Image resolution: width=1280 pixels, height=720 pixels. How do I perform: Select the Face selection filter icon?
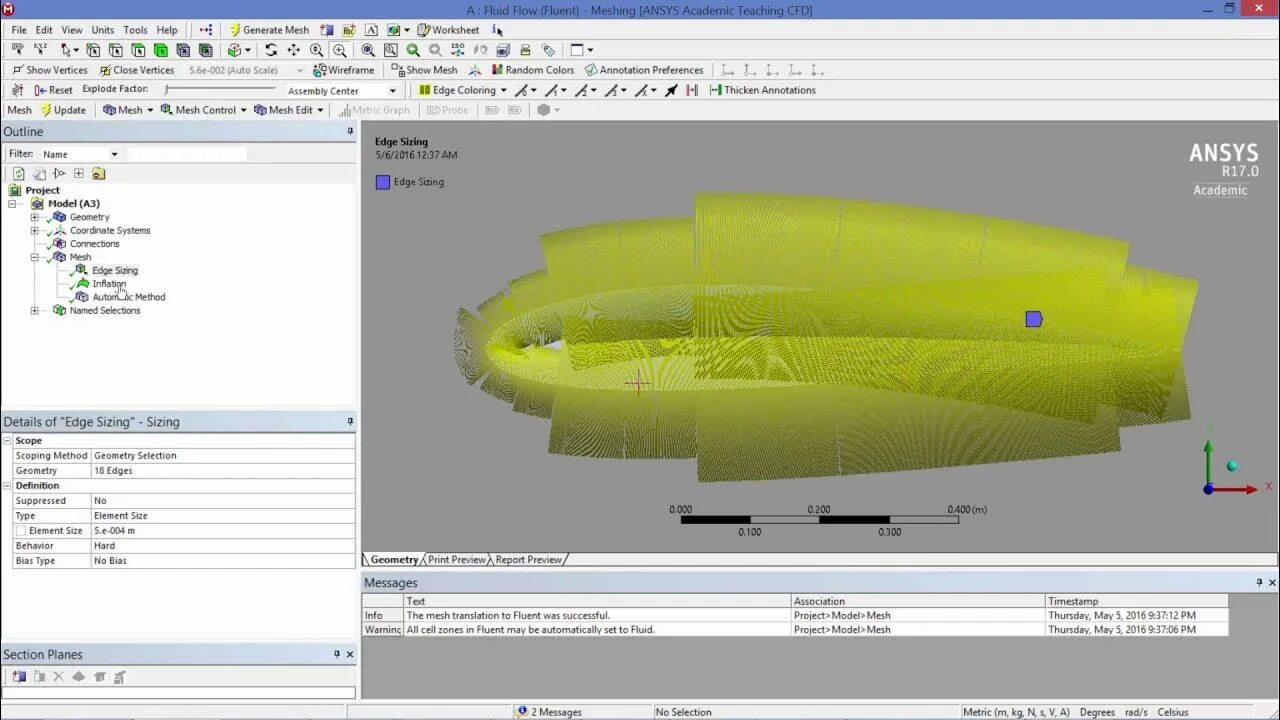coord(139,50)
